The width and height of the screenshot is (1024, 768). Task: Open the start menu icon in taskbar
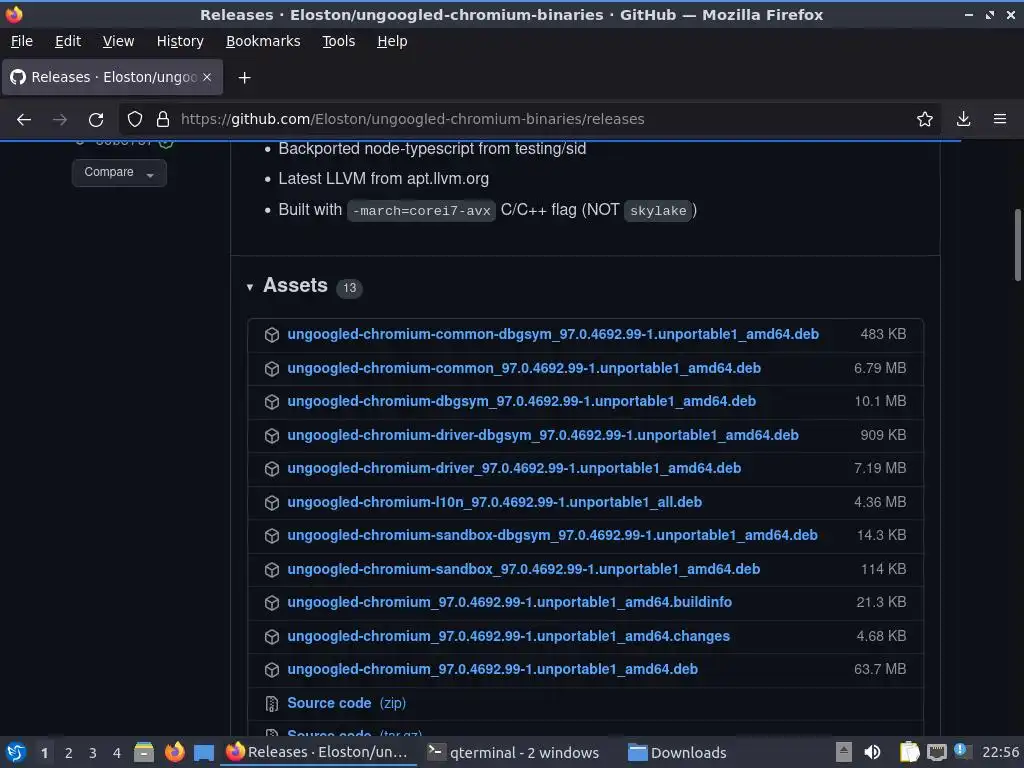point(16,752)
